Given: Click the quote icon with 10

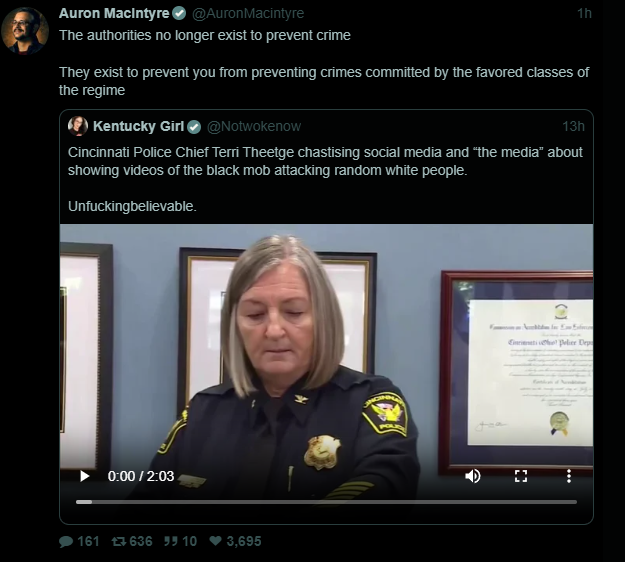Looking at the screenshot, I should pyautogui.click(x=170, y=541).
